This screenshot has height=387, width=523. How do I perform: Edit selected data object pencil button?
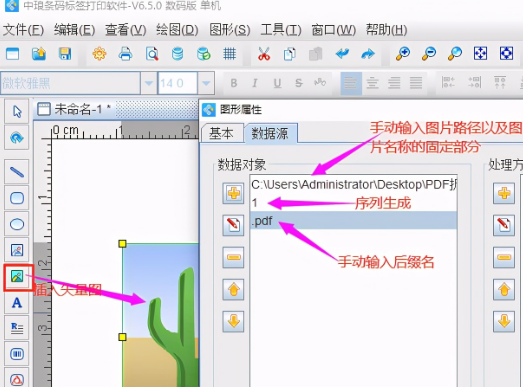[x=233, y=225]
